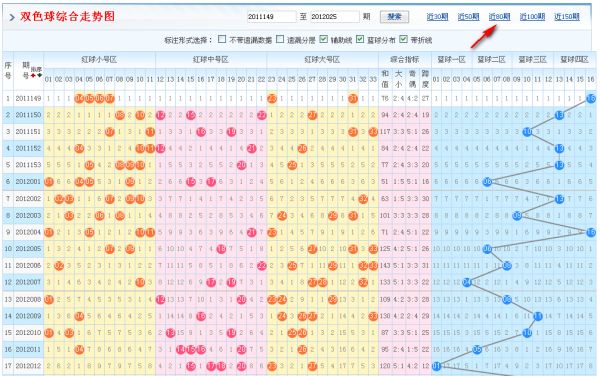The image size is (600, 376).
Task: Click period number 2012012 in table
Action: click(28, 366)
